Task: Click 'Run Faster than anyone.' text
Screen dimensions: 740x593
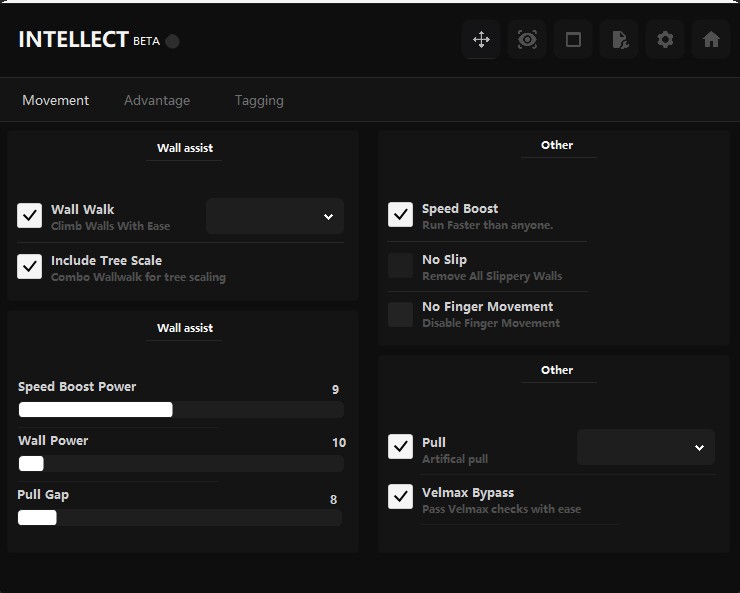Action: point(488,225)
